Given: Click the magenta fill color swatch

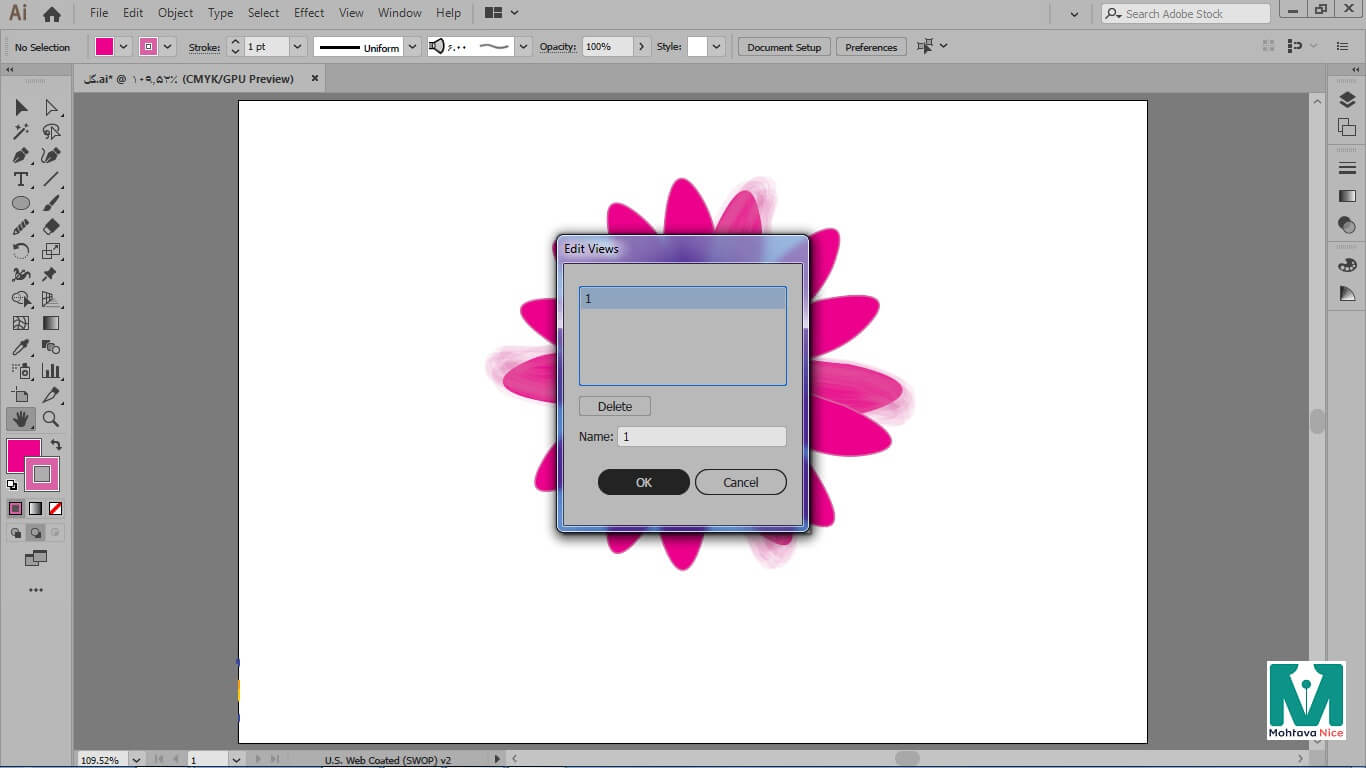Looking at the screenshot, I should (23, 455).
